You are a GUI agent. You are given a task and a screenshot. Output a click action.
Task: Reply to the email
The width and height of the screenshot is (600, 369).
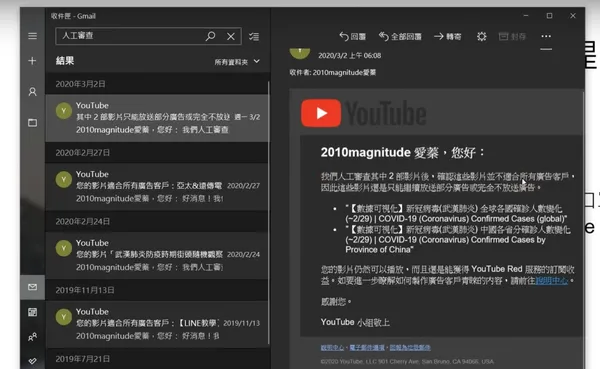click(x=352, y=36)
